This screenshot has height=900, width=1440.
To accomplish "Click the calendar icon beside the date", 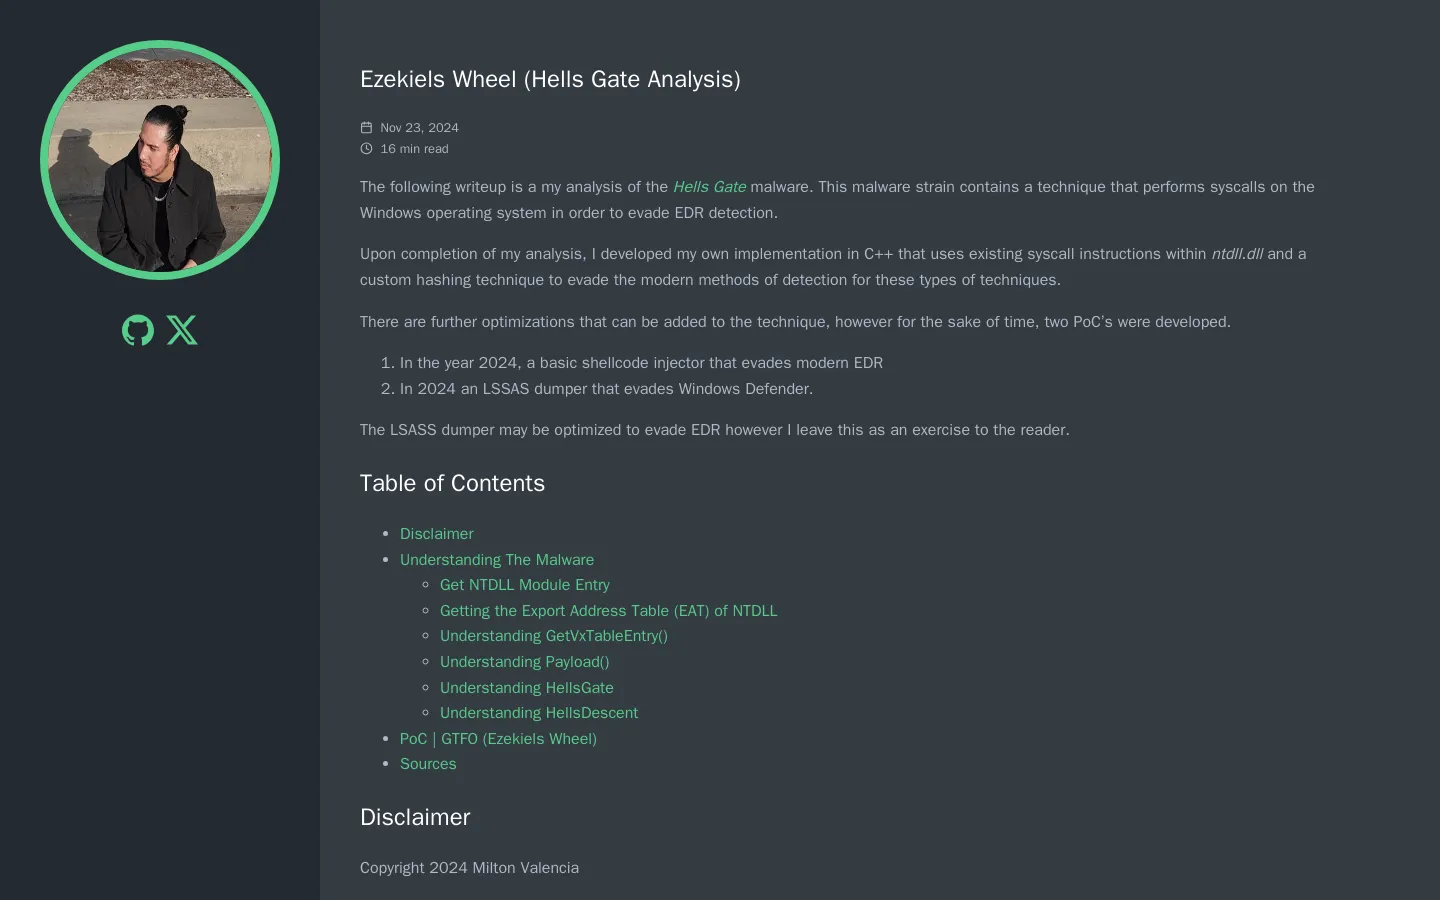I will [366, 128].
